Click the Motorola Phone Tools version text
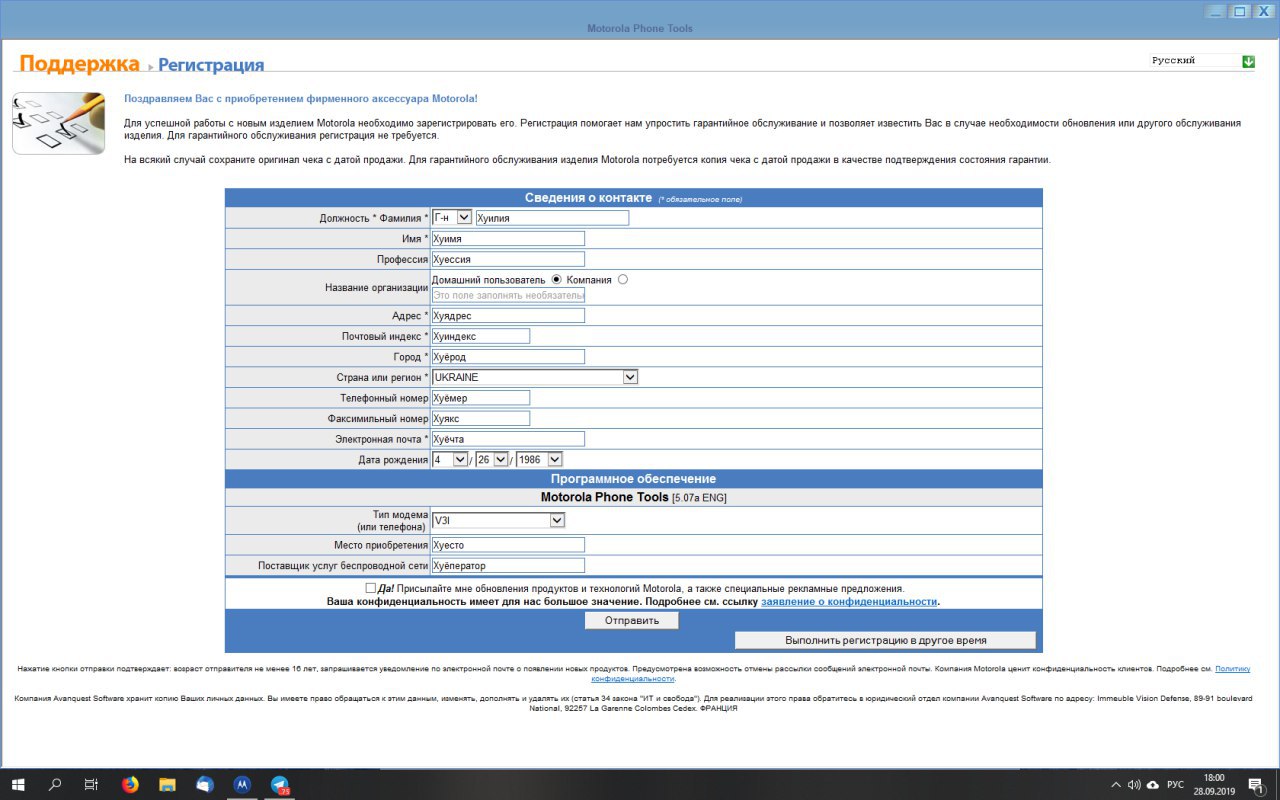This screenshot has width=1280, height=800. 633,497
